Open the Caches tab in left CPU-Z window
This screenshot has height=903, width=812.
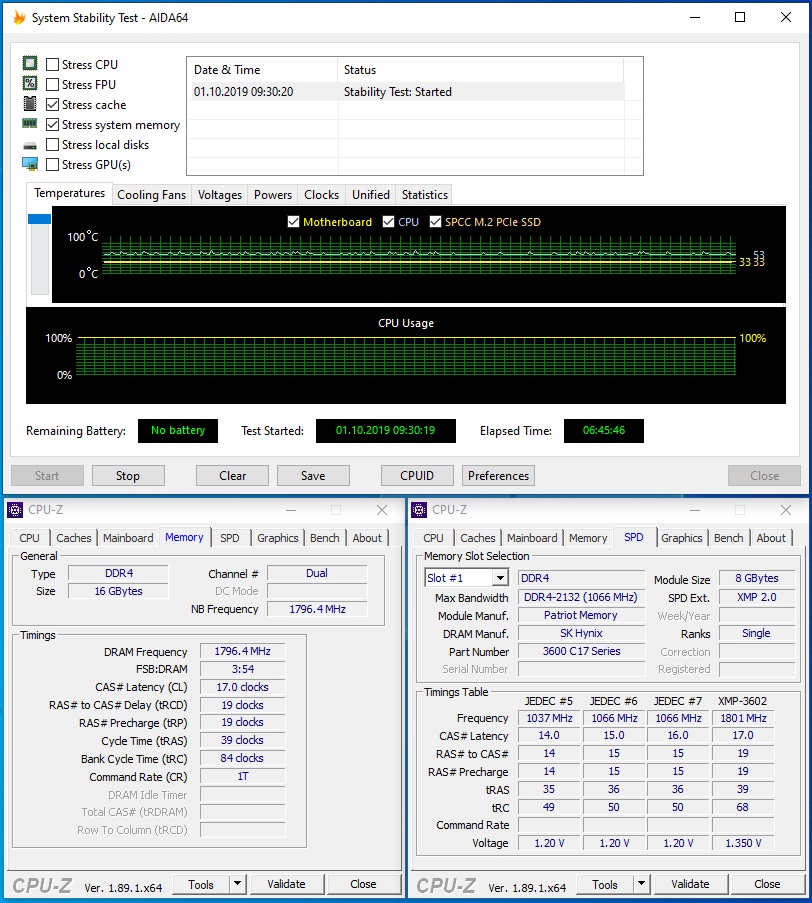tap(74, 538)
